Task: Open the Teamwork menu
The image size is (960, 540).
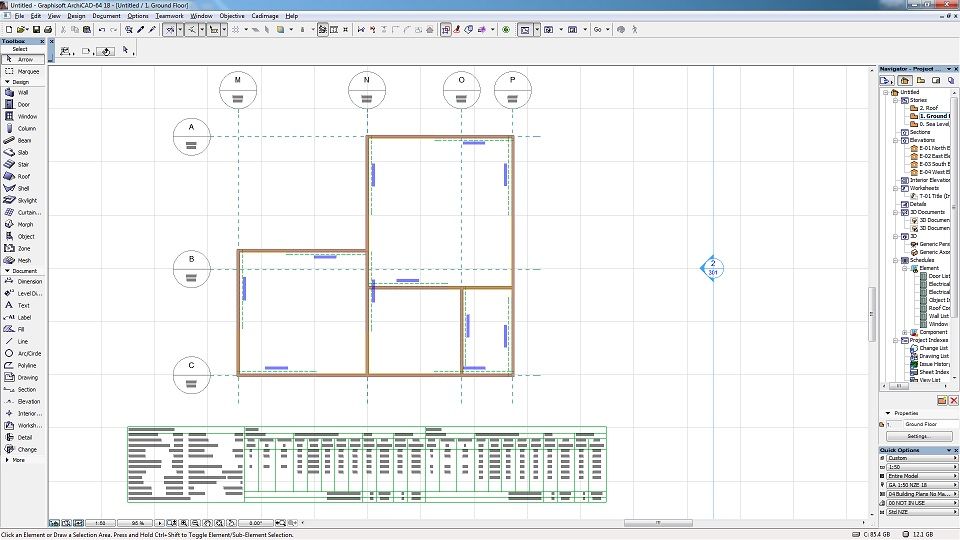Action: click(x=169, y=16)
